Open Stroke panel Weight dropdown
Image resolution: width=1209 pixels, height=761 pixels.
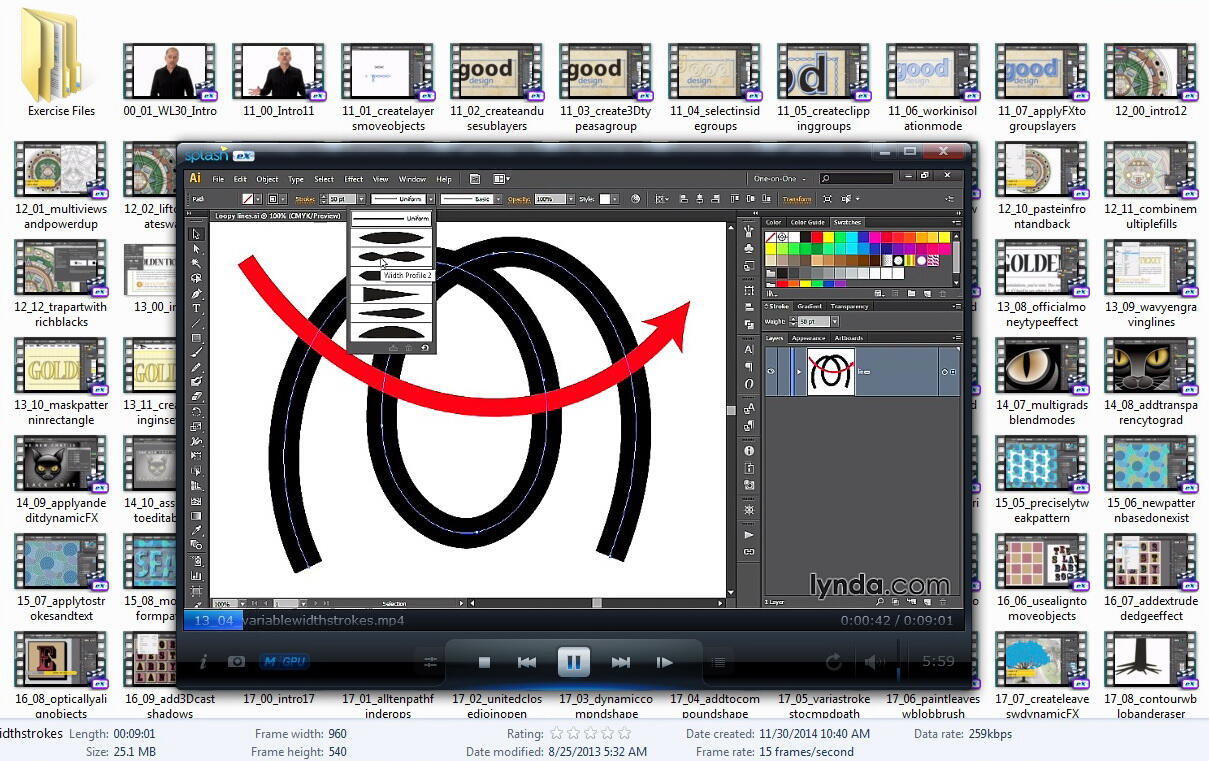coord(835,321)
